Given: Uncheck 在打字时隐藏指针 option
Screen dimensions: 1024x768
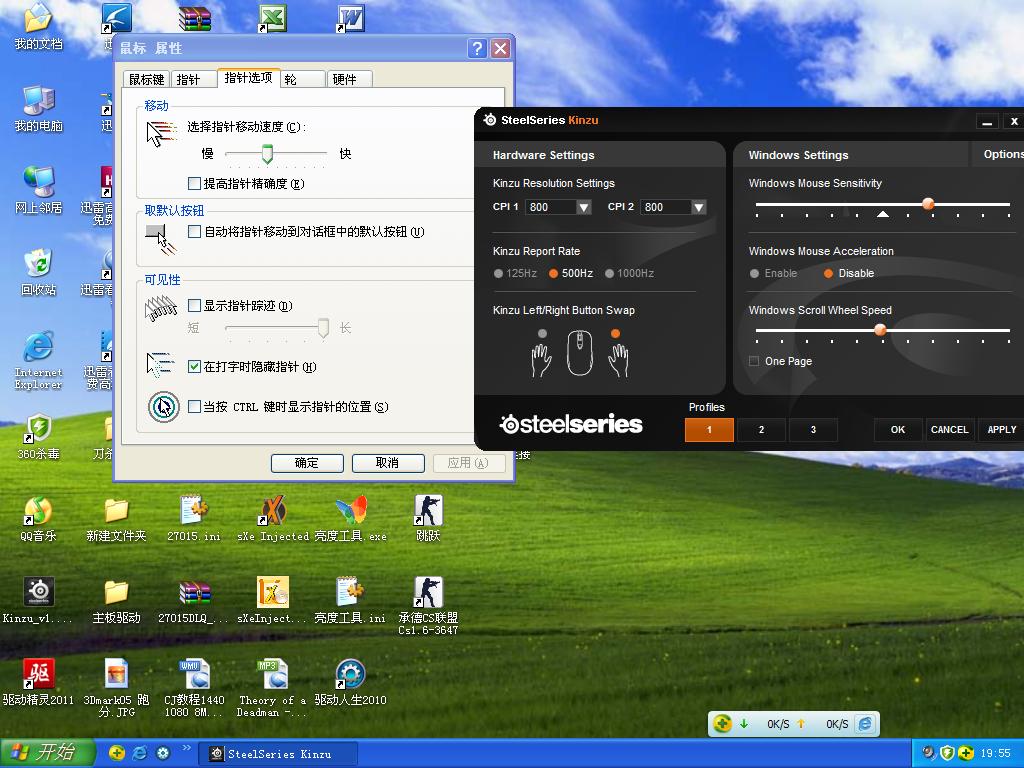Looking at the screenshot, I should pos(194,366).
